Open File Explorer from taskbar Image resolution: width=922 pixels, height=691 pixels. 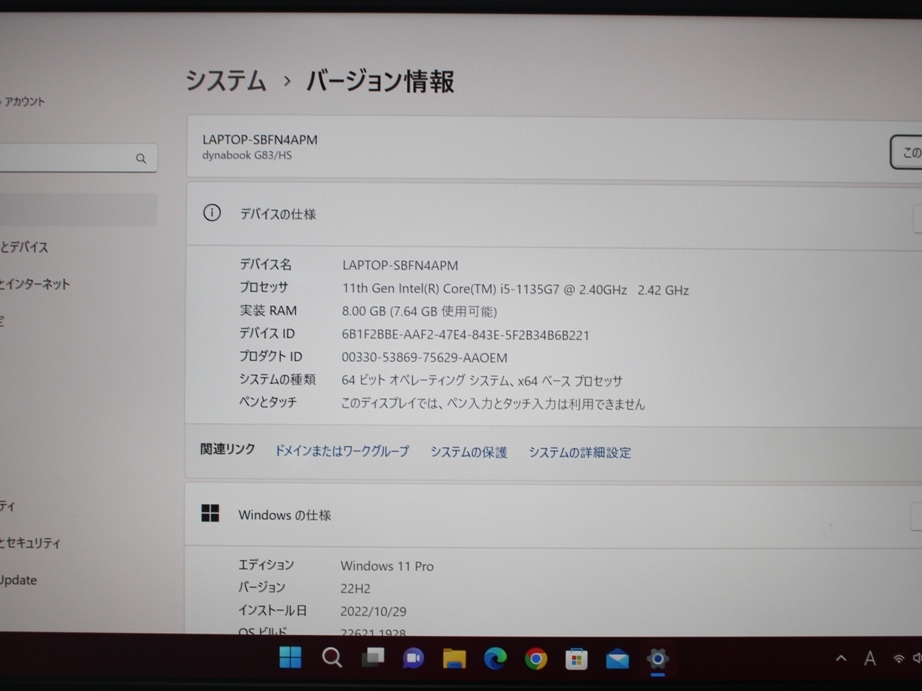click(455, 659)
